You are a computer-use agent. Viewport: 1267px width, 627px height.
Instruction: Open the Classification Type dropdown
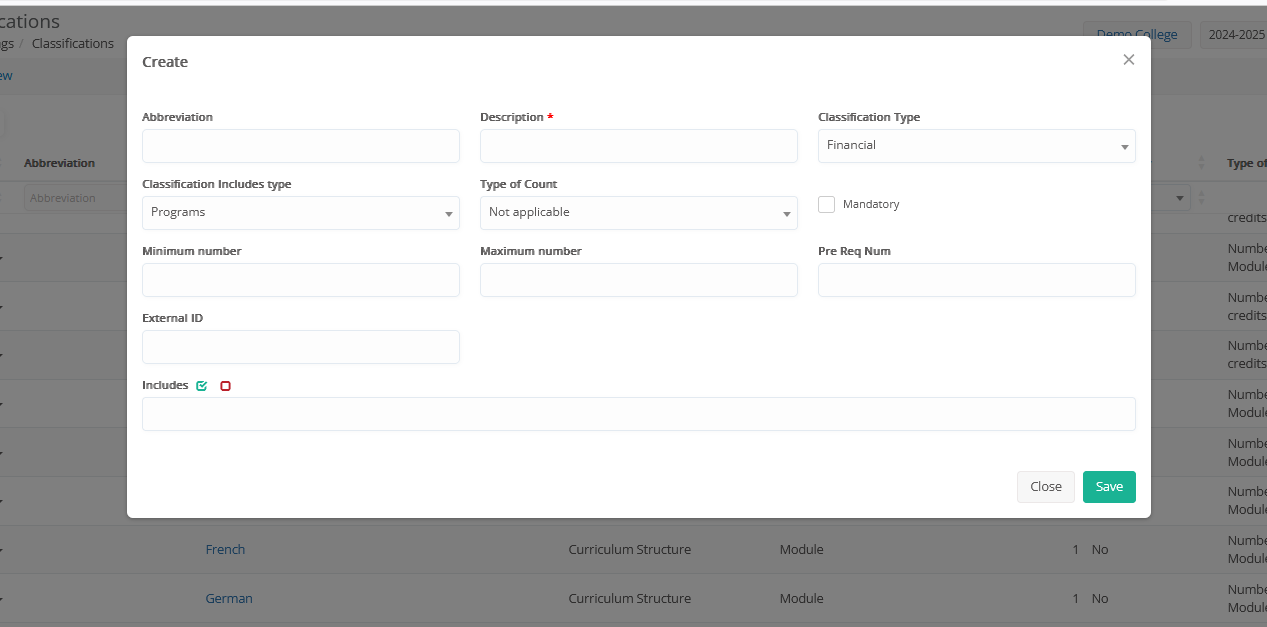[976, 146]
